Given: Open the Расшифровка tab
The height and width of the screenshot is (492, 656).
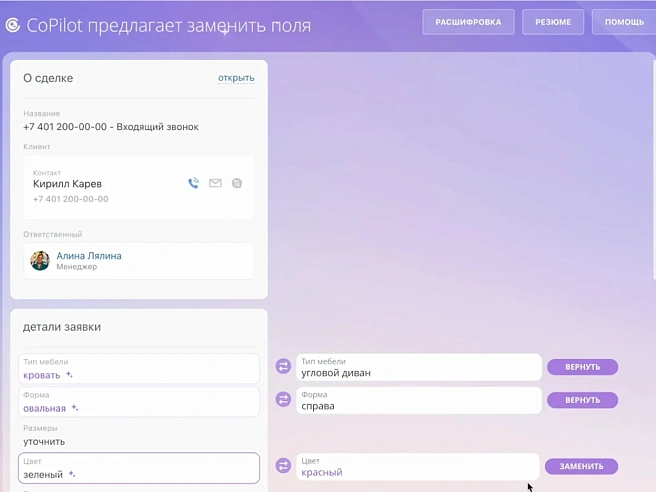Looking at the screenshot, I should [x=468, y=22].
